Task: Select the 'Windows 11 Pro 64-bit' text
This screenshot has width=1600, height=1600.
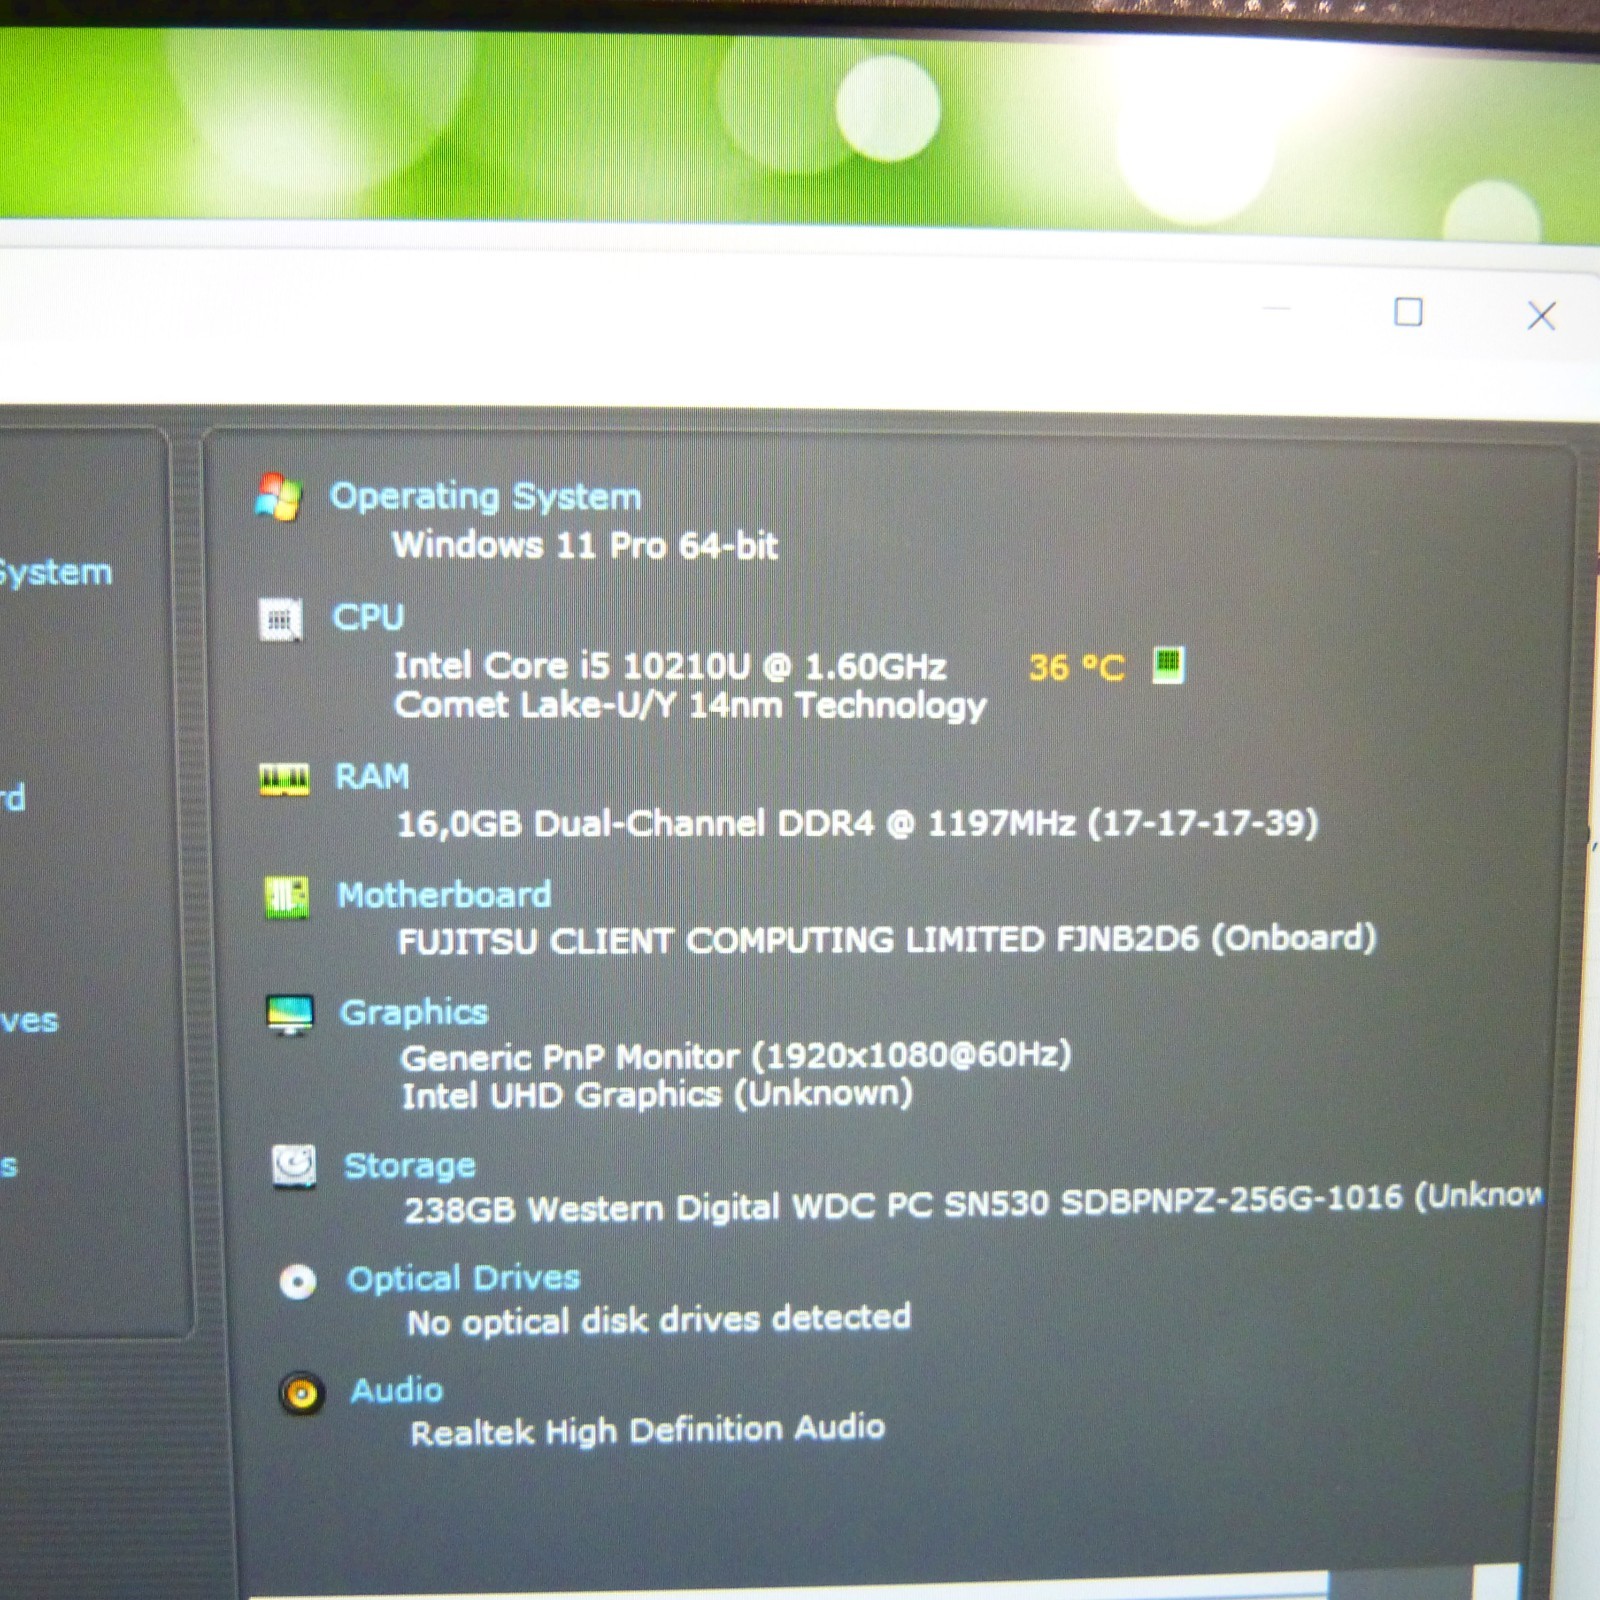Action: 585,545
